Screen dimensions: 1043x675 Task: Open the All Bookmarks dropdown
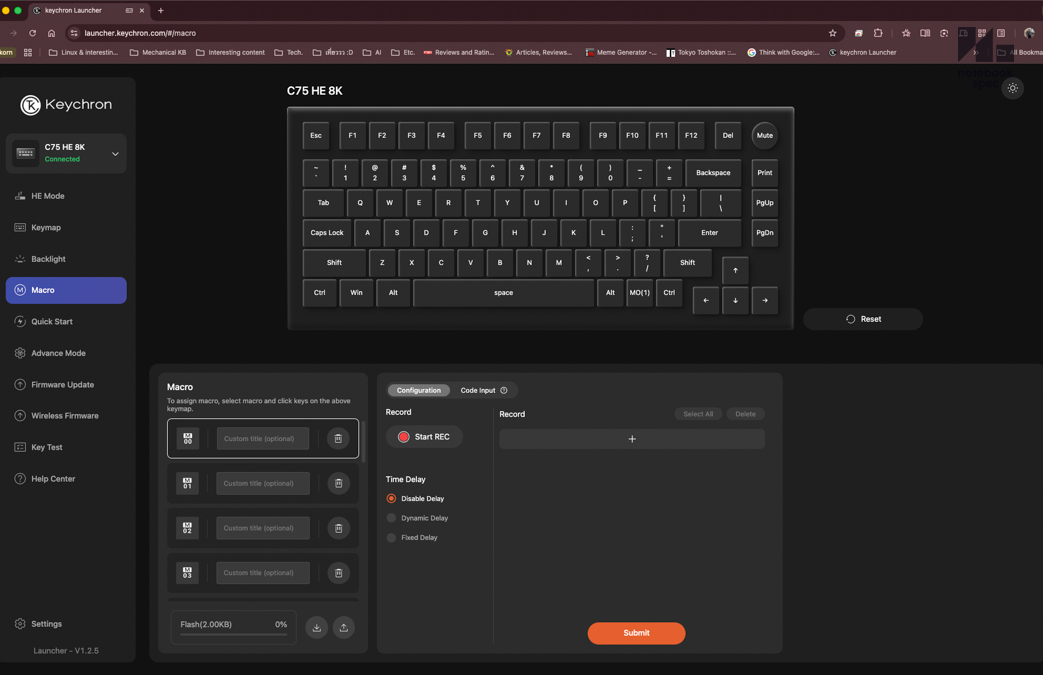[1021, 52]
